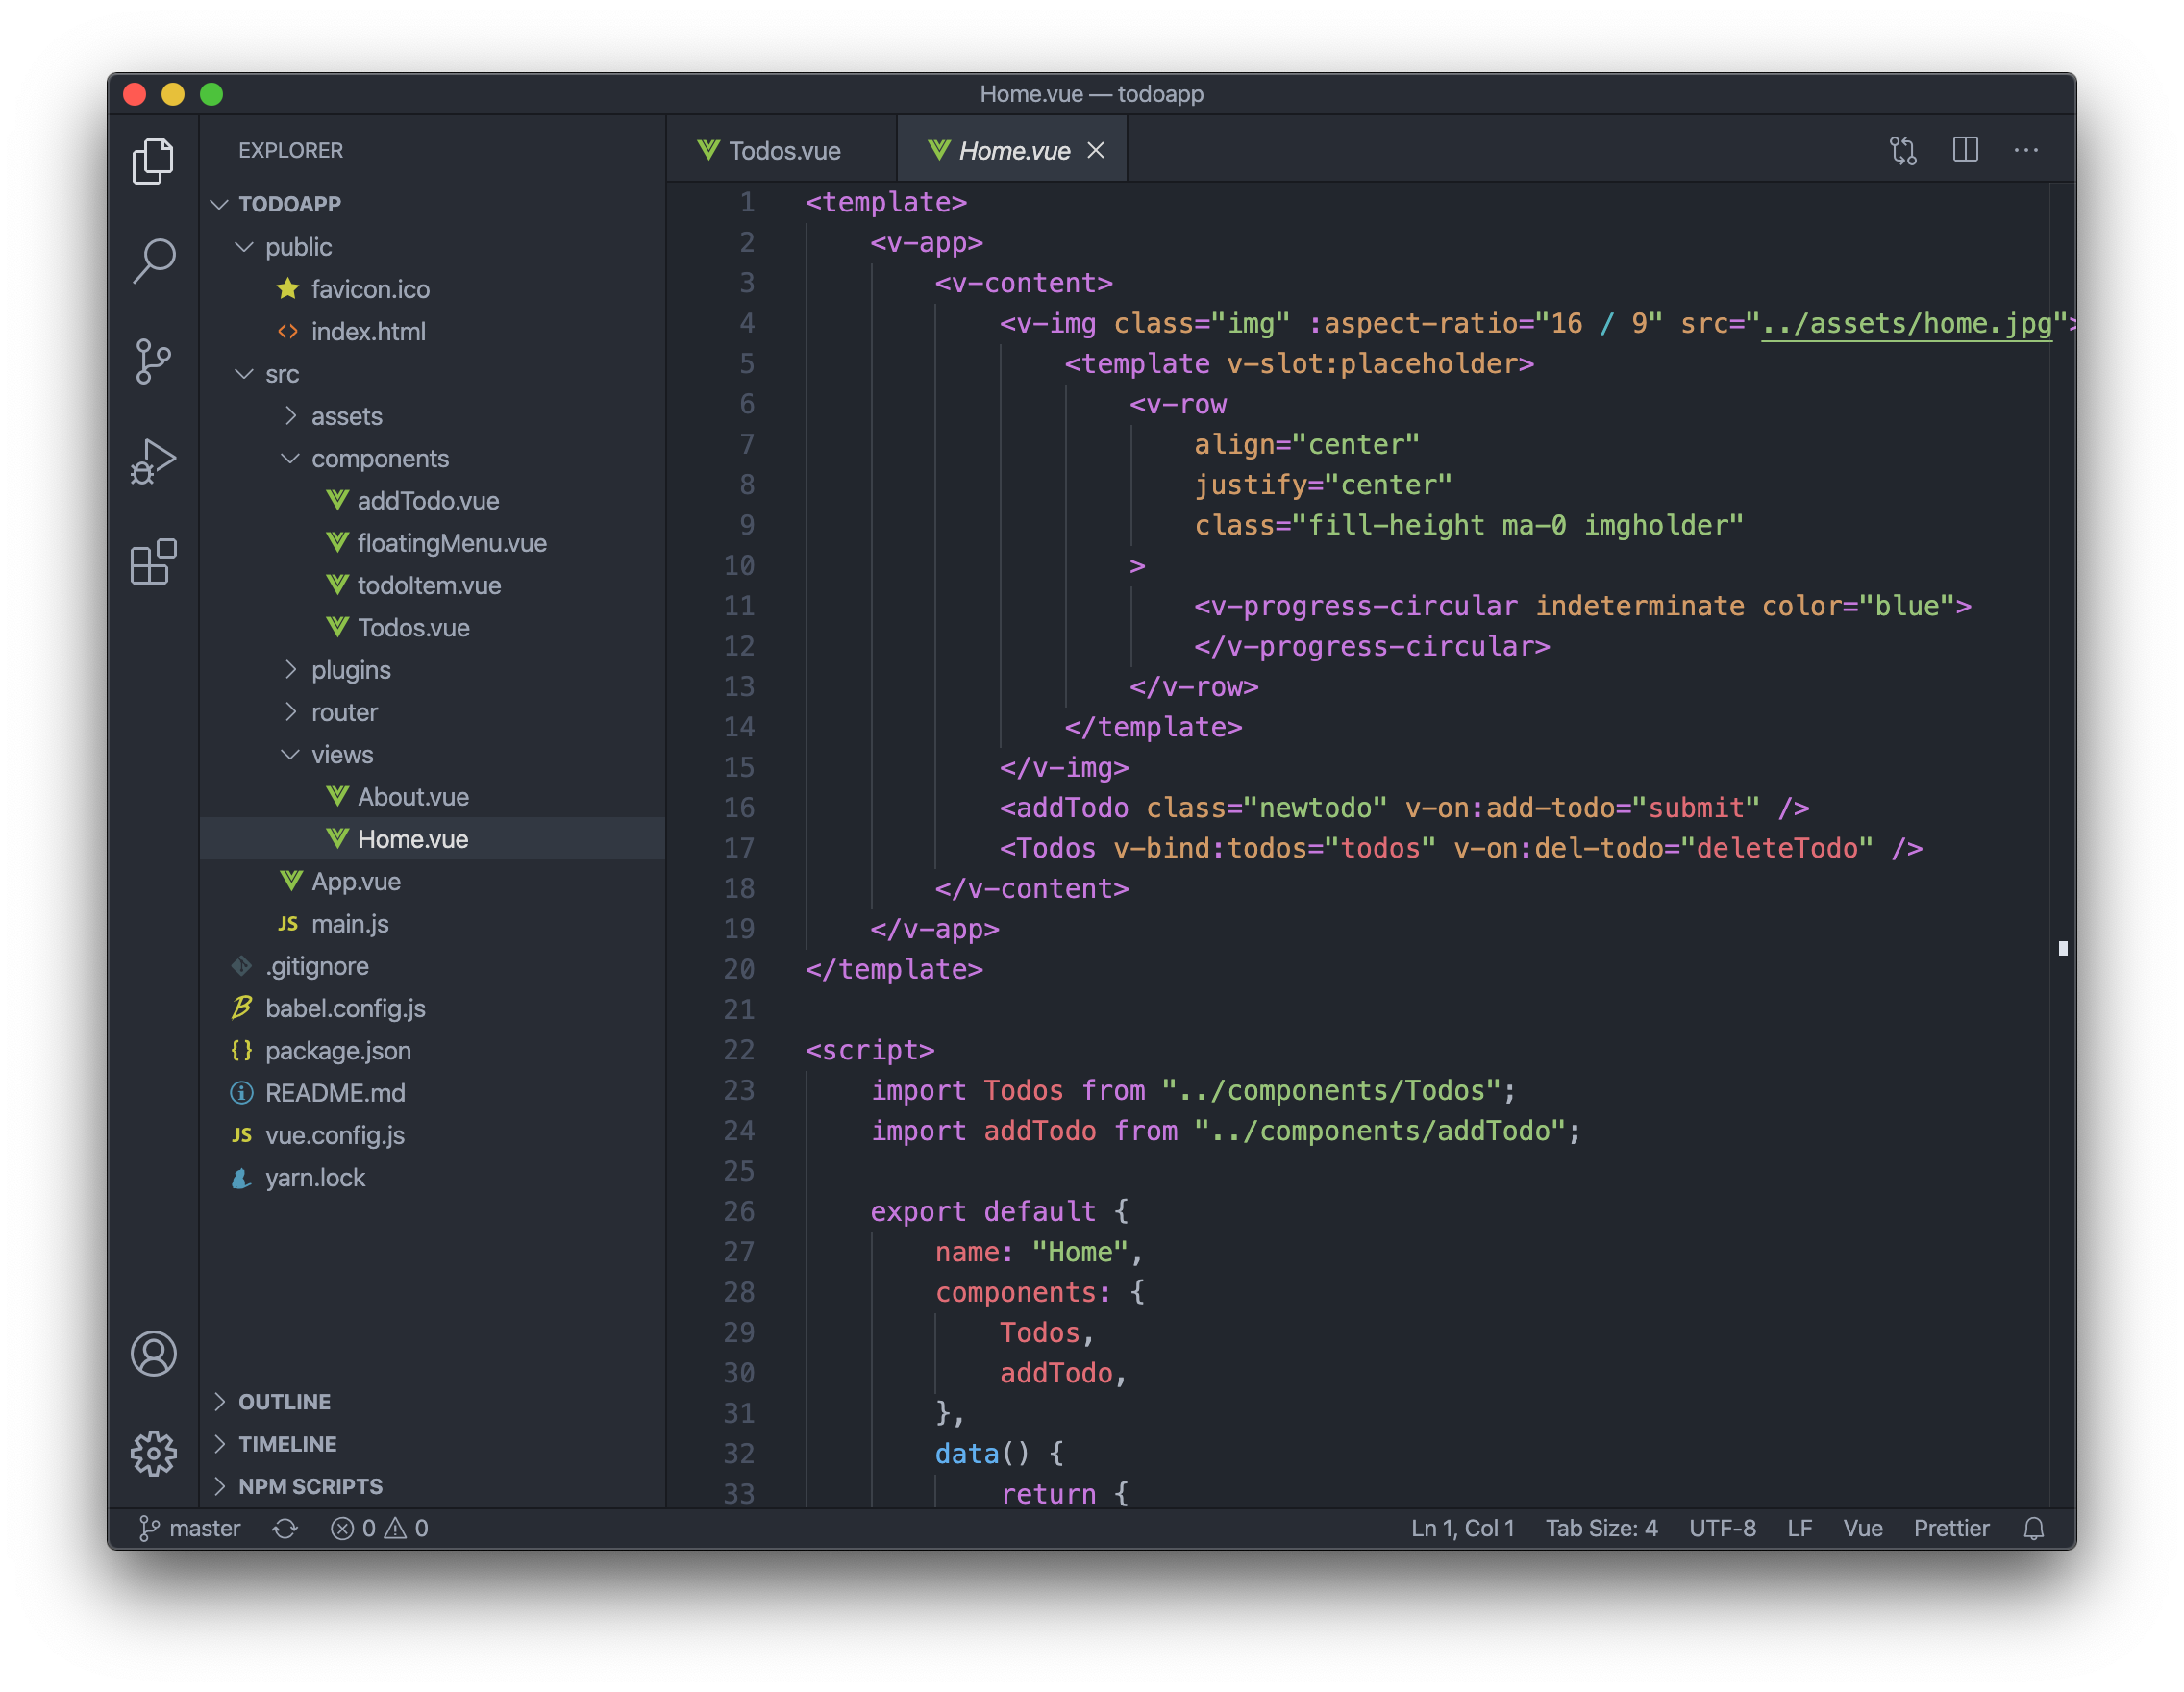Collapse the public folder
Viewport: 2184px width, 1692px height.
click(432, 247)
